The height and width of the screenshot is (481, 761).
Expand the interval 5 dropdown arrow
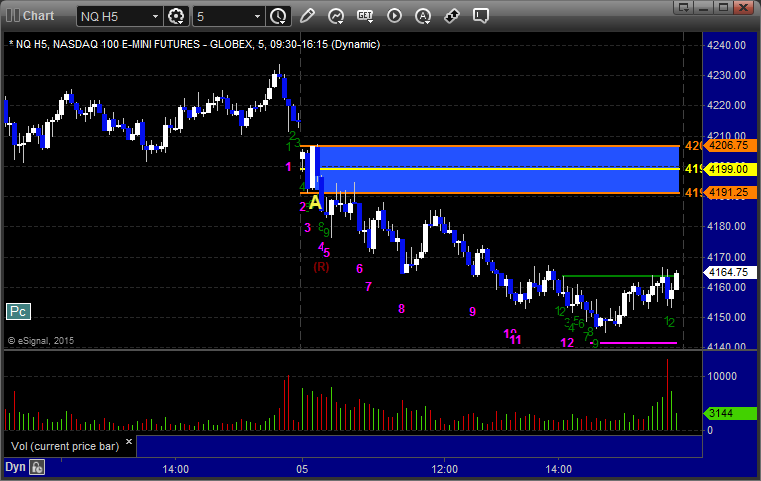[x=258, y=17]
